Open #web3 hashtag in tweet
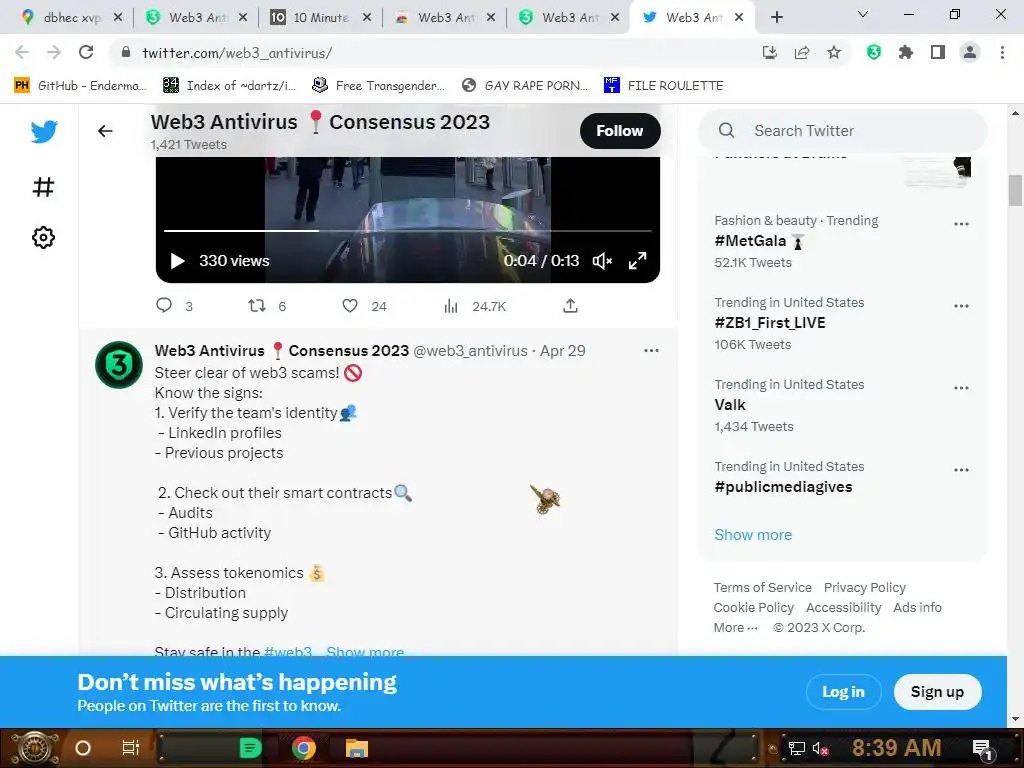Viewport: 1024px width, 768px height. coord(288,651)
